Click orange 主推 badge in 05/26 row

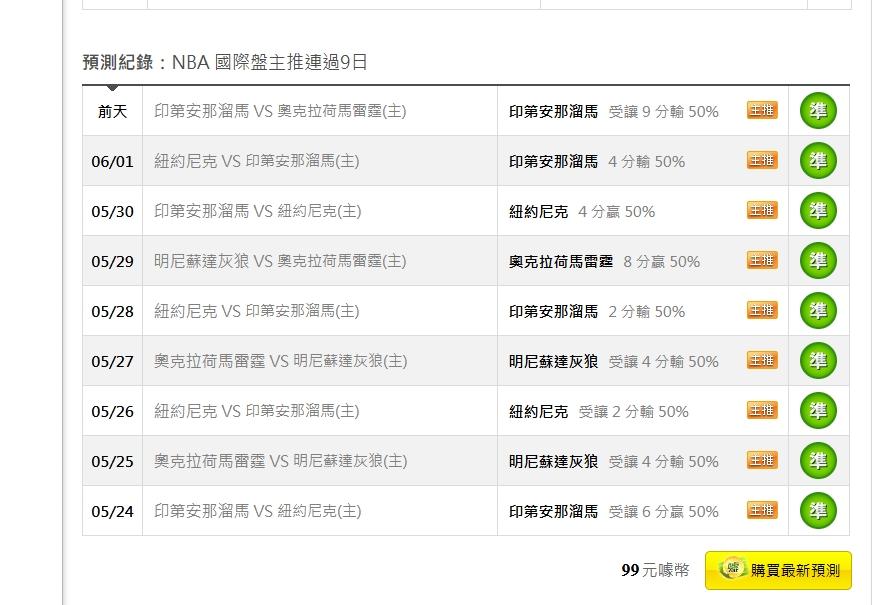[762, 410]
